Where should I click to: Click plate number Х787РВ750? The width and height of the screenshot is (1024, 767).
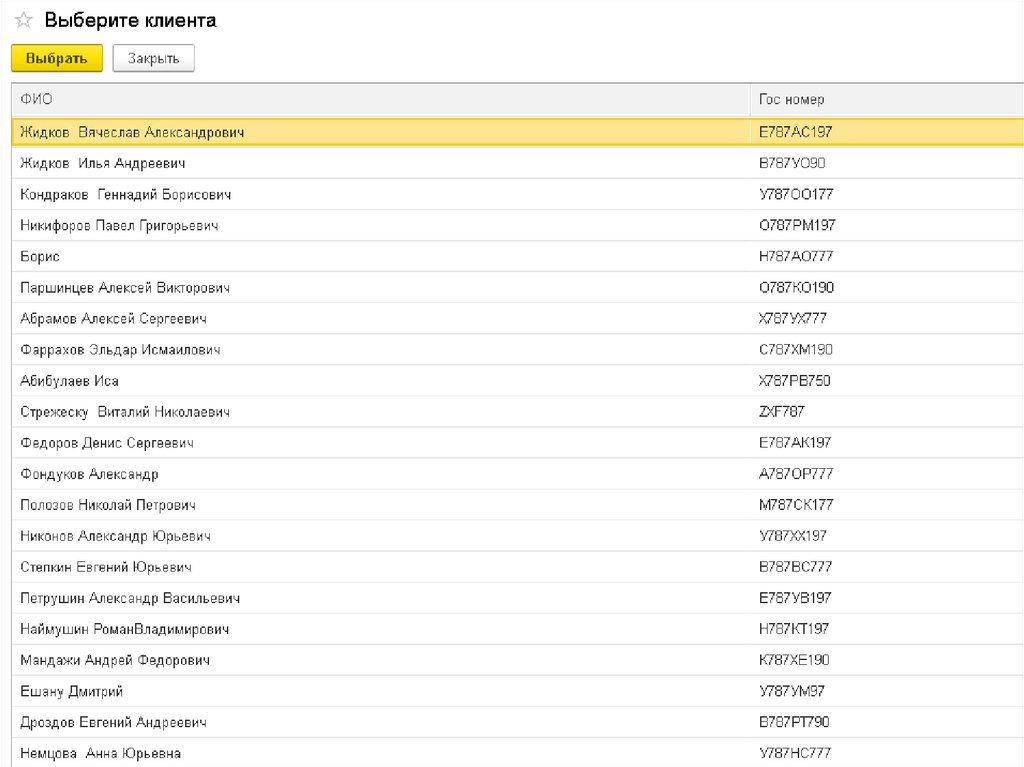coord(794,381)
